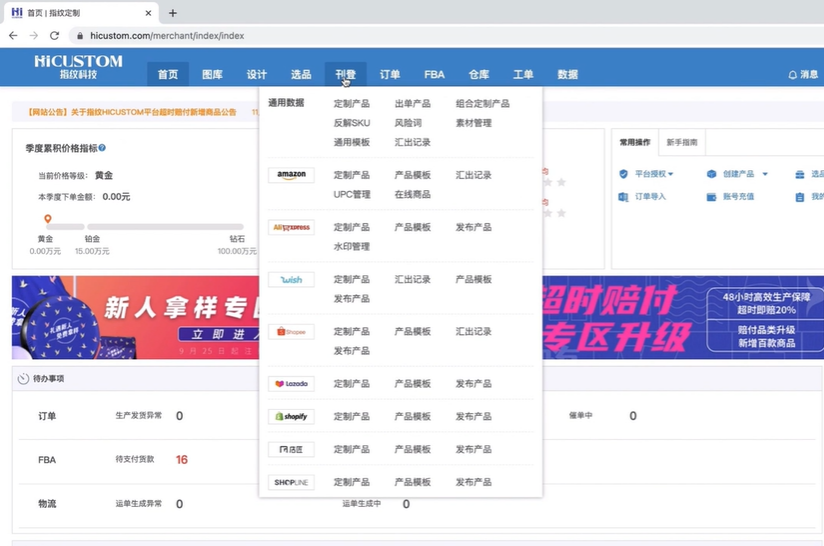This screenshot has width=824, height=546.
Task: Click 通用模板 in the dropdown
Action: tap(352, 142)
